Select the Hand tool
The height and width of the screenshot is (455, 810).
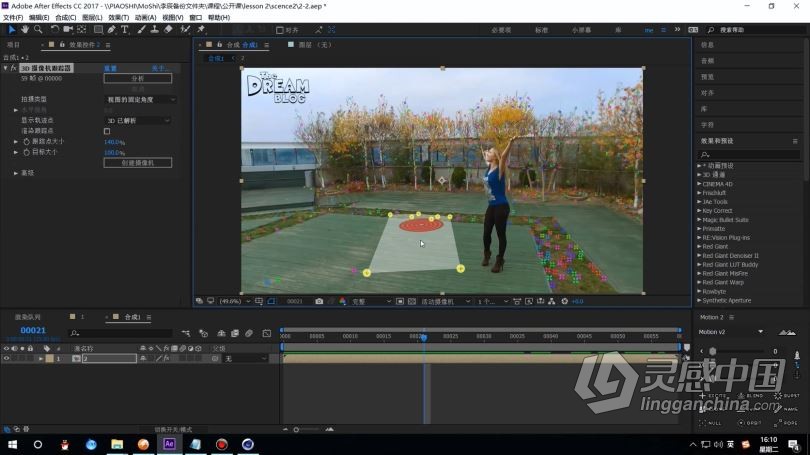25,30
